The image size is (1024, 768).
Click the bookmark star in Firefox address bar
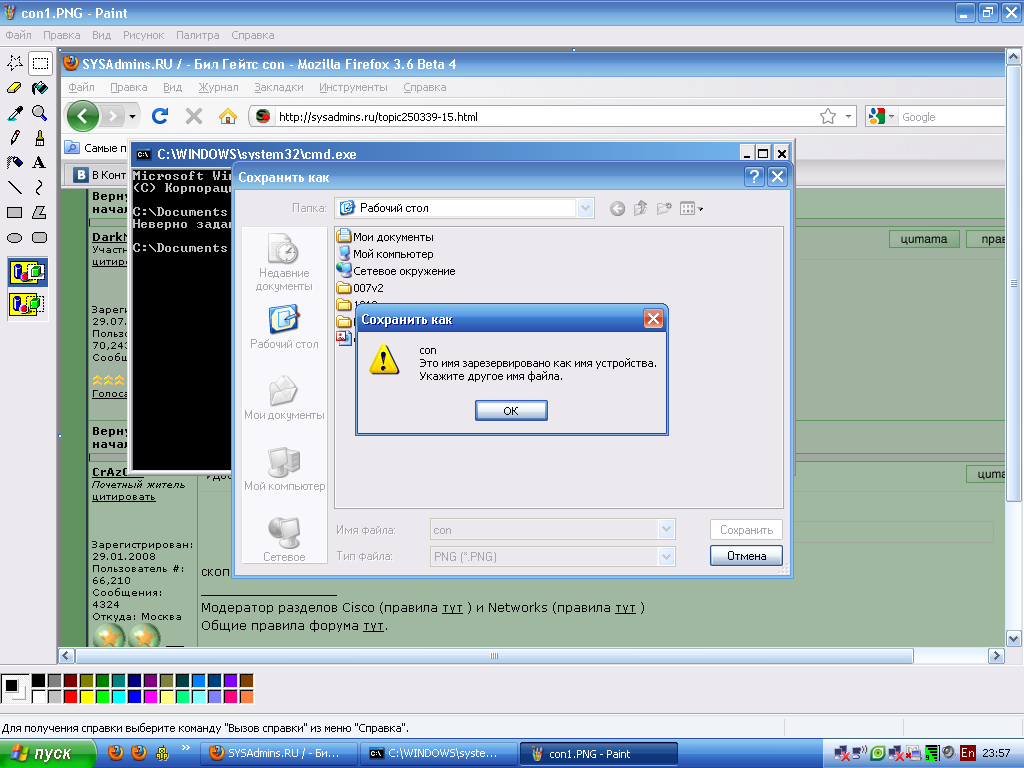tap(828, 117)
